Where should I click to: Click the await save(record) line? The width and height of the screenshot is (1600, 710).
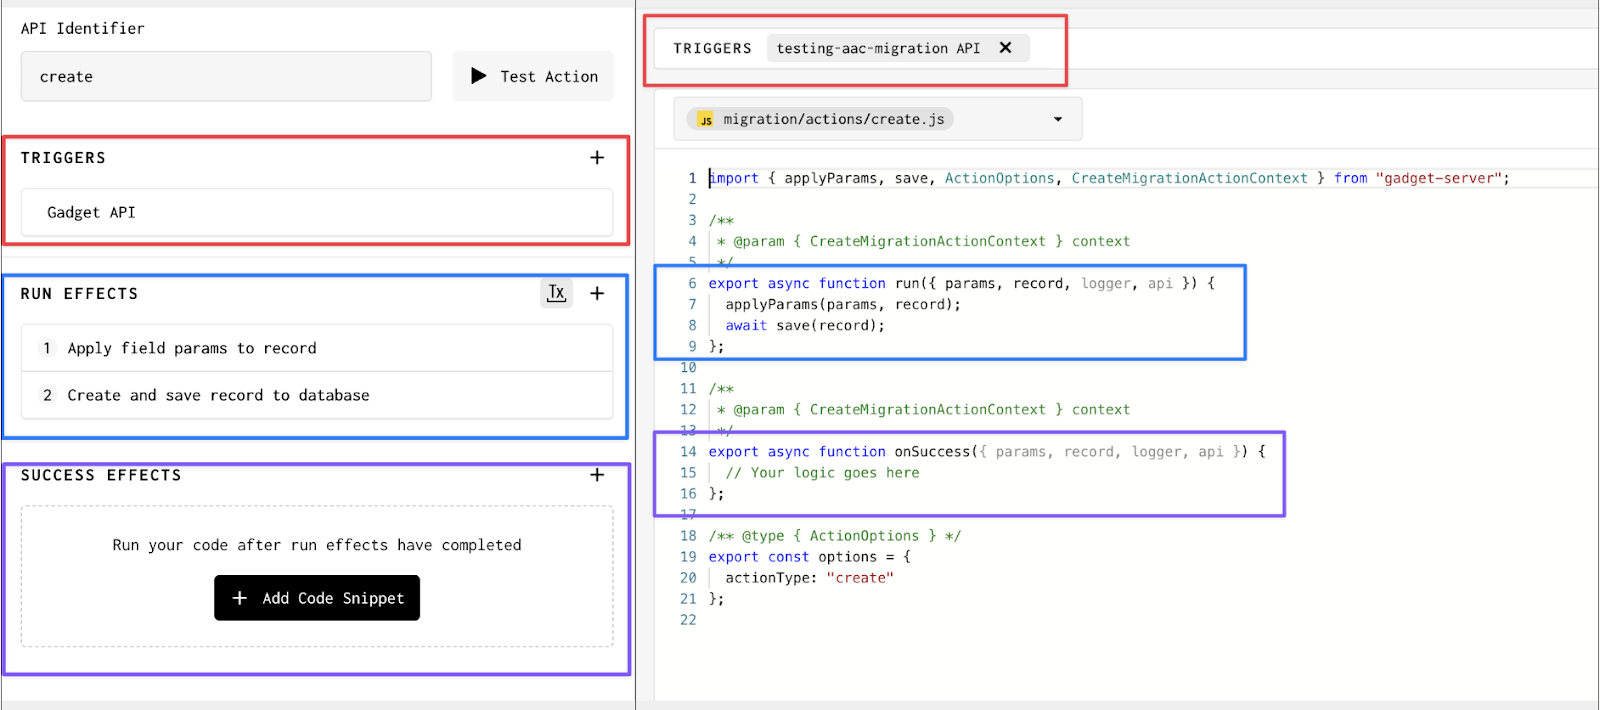[805, 325]
